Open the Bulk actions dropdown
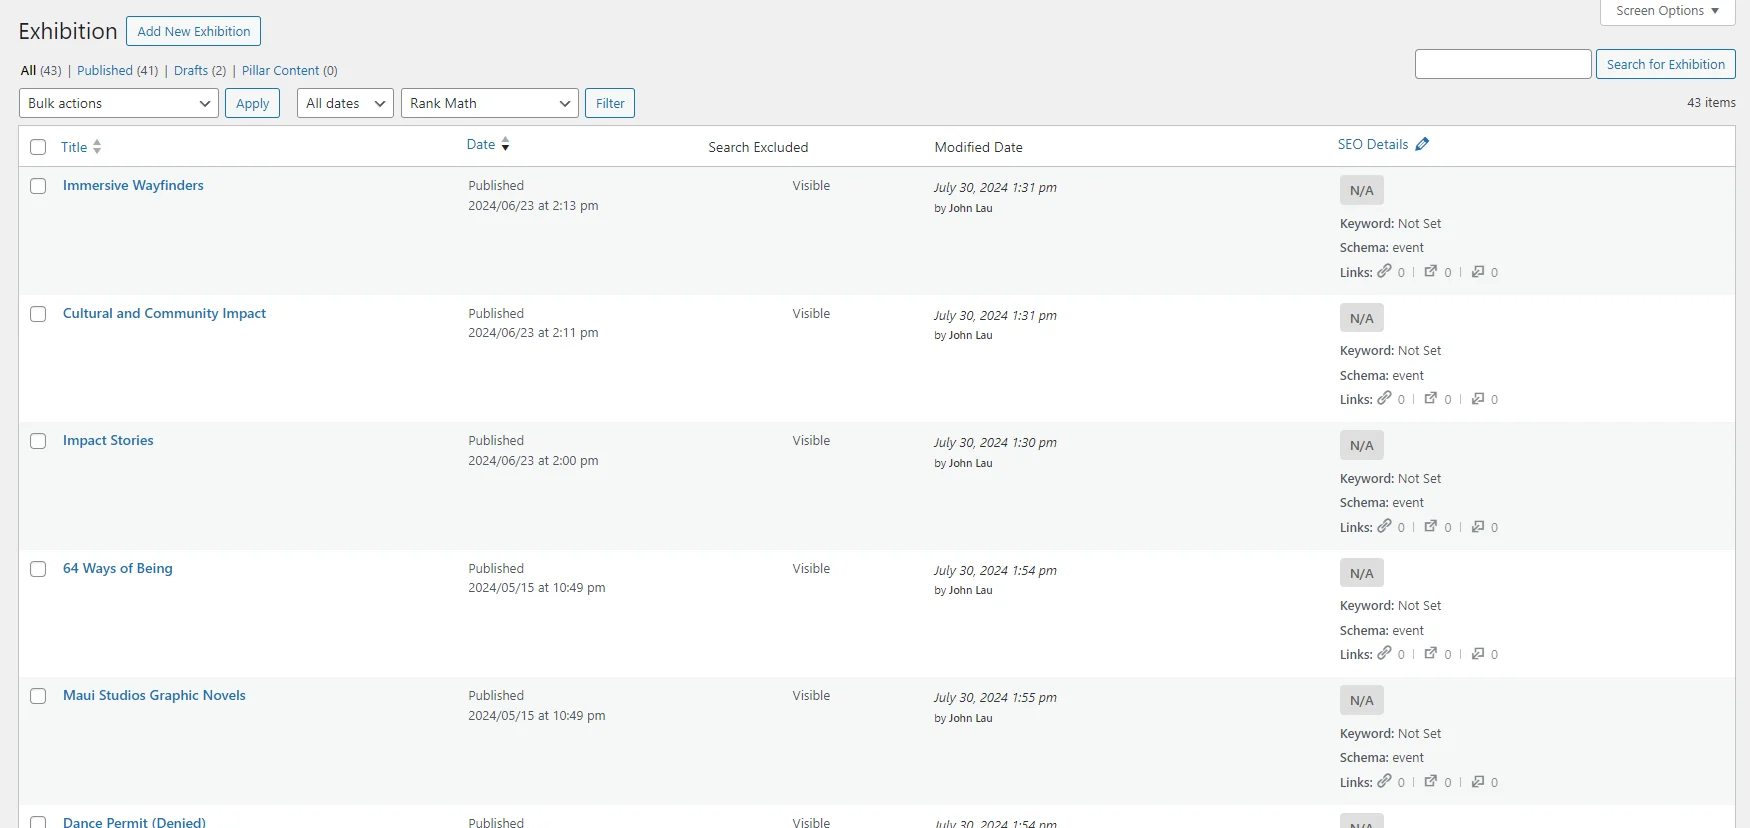The width and height of the screenshot is (1750, 828). (x=119, y=103)
